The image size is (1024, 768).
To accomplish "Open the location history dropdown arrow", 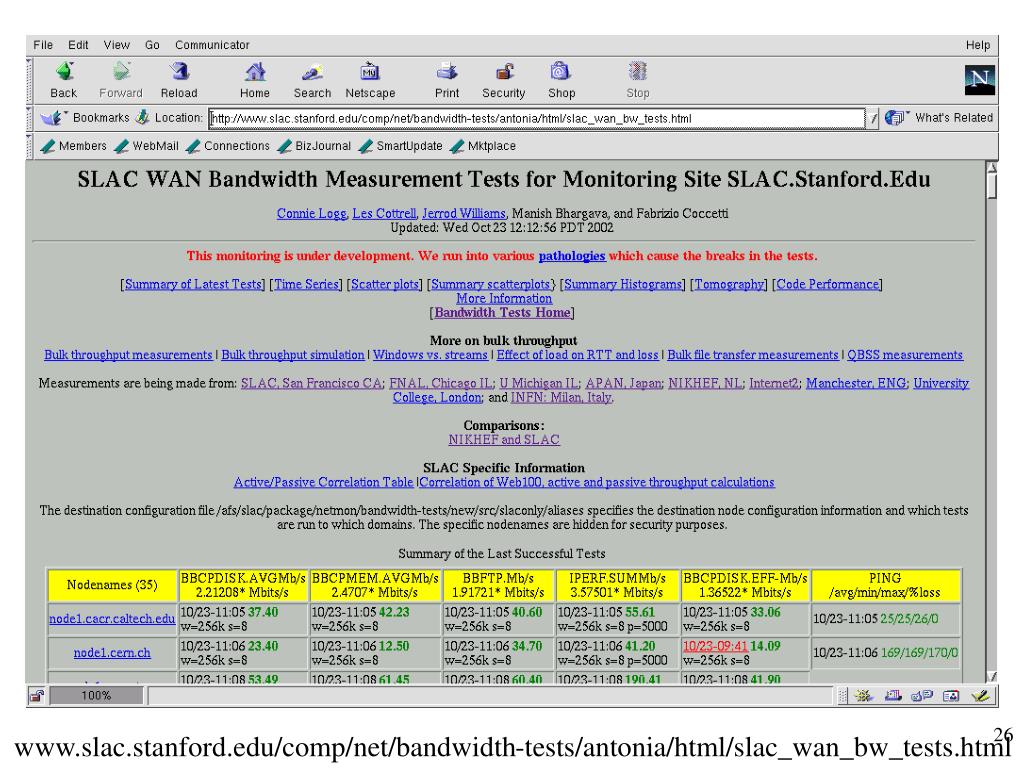I will pyautogui.click(x=874, y=119).
